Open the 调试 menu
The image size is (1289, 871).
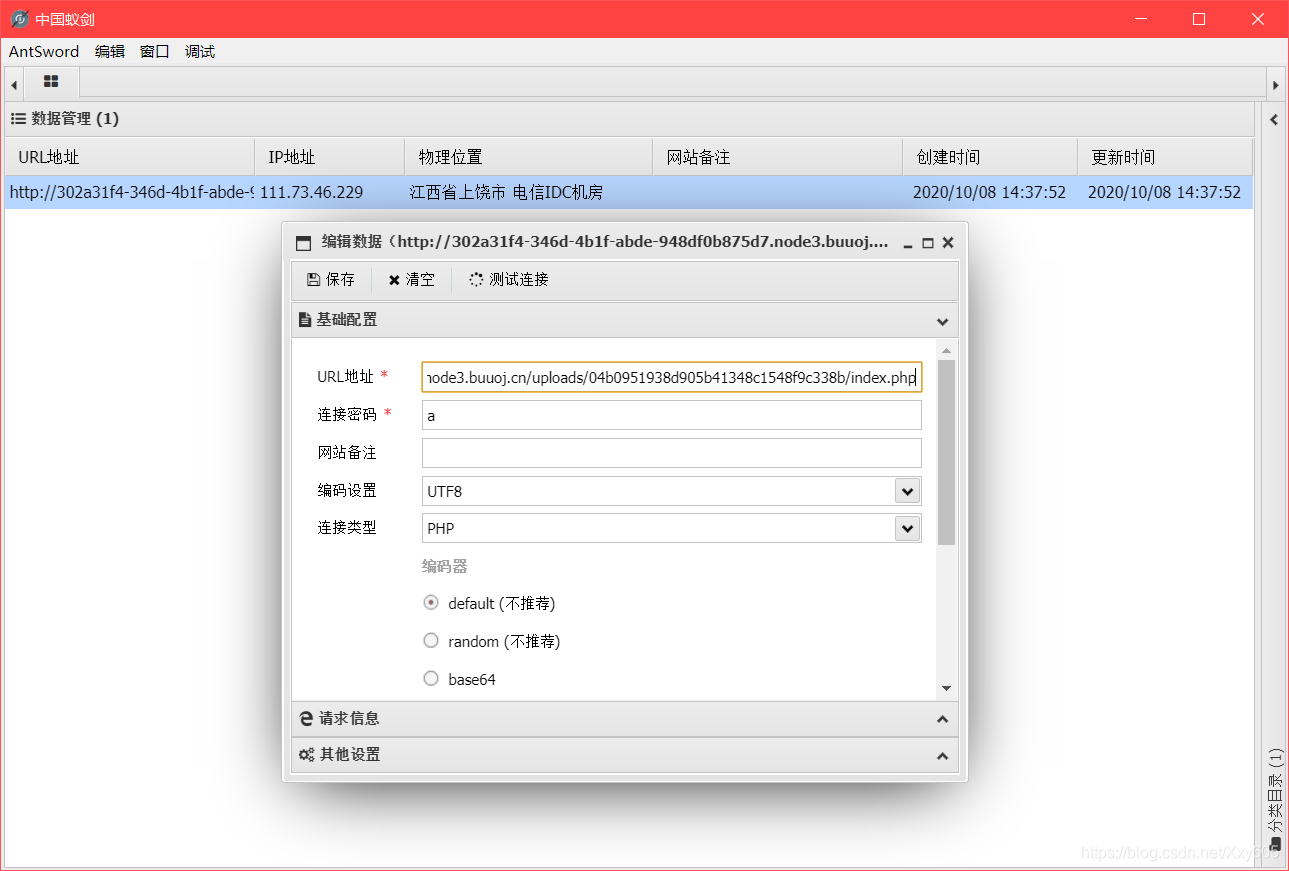tap(200, 52)
